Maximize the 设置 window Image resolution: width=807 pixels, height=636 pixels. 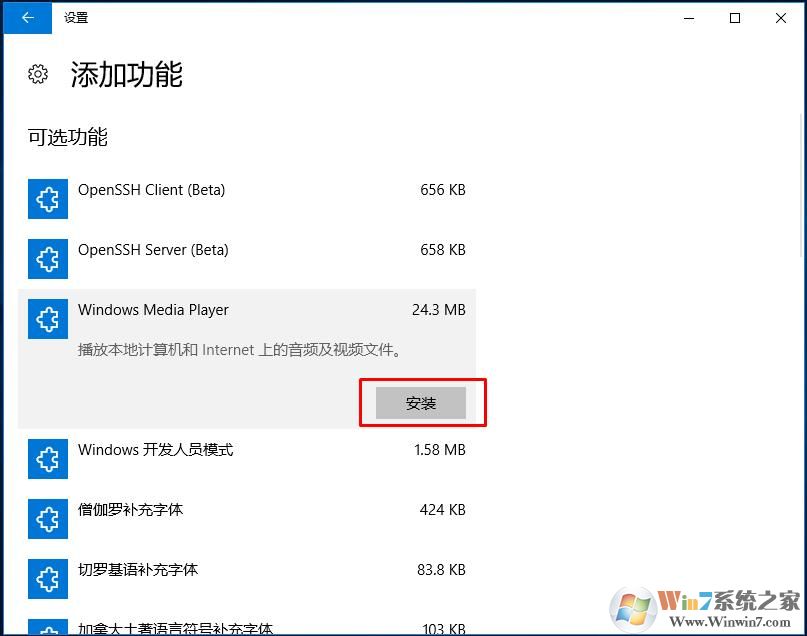735,18
